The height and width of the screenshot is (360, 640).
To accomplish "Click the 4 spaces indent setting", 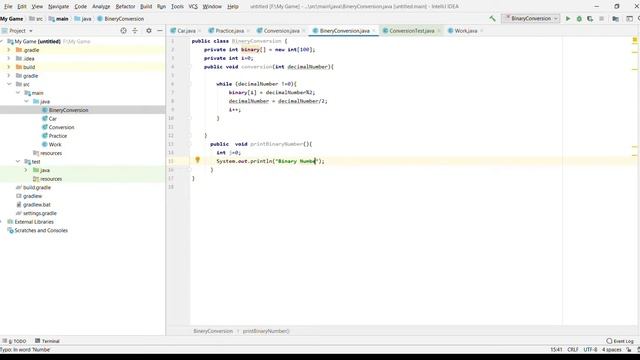I will click(611, 350).
